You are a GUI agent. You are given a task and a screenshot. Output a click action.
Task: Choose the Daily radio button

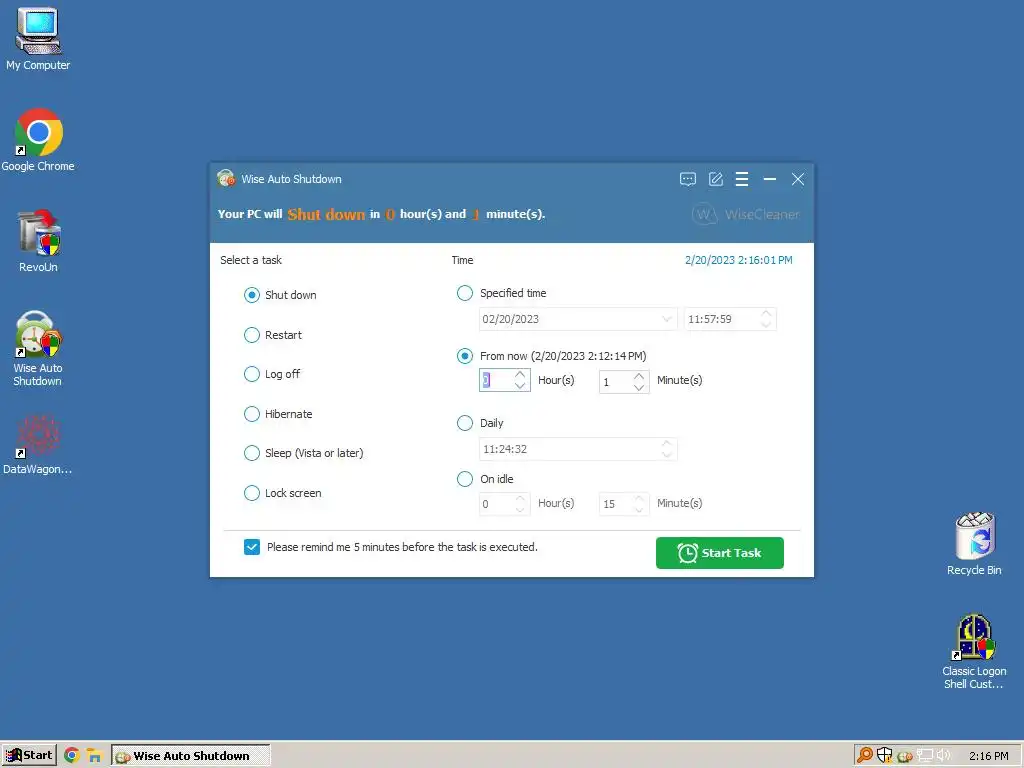[x=465, y=423]
